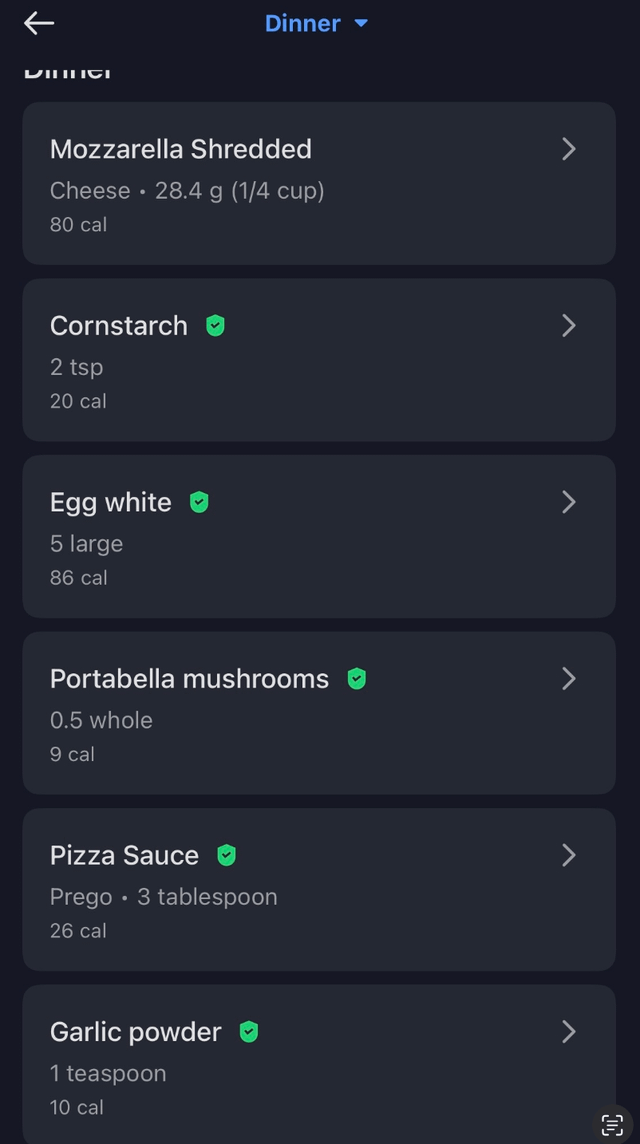
Task: Open Portabella mushrooms chevron arrow
Action: tap(568, 679)
